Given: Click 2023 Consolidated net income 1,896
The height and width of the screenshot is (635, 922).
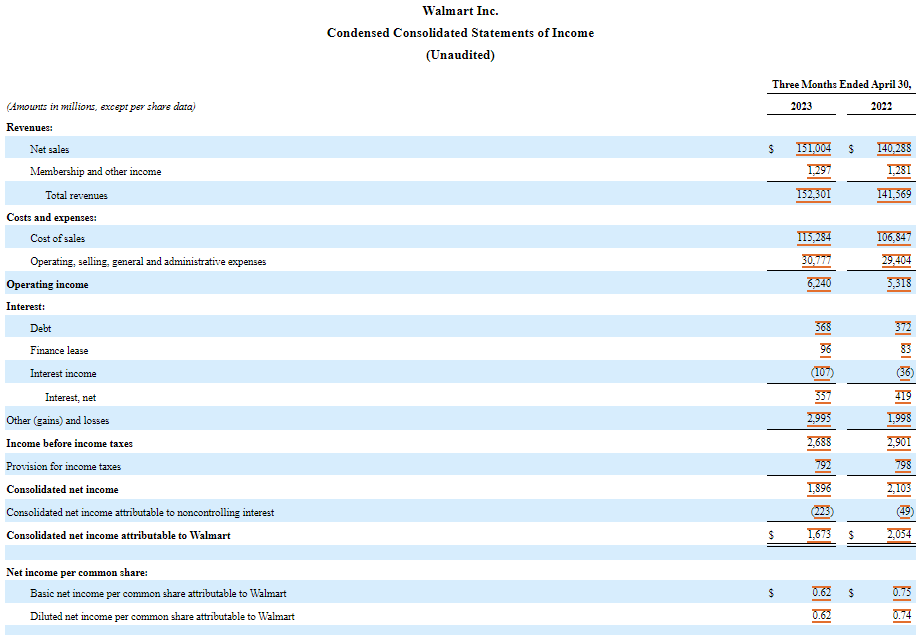Looking at the screenshot, I should tap(819, 488).
